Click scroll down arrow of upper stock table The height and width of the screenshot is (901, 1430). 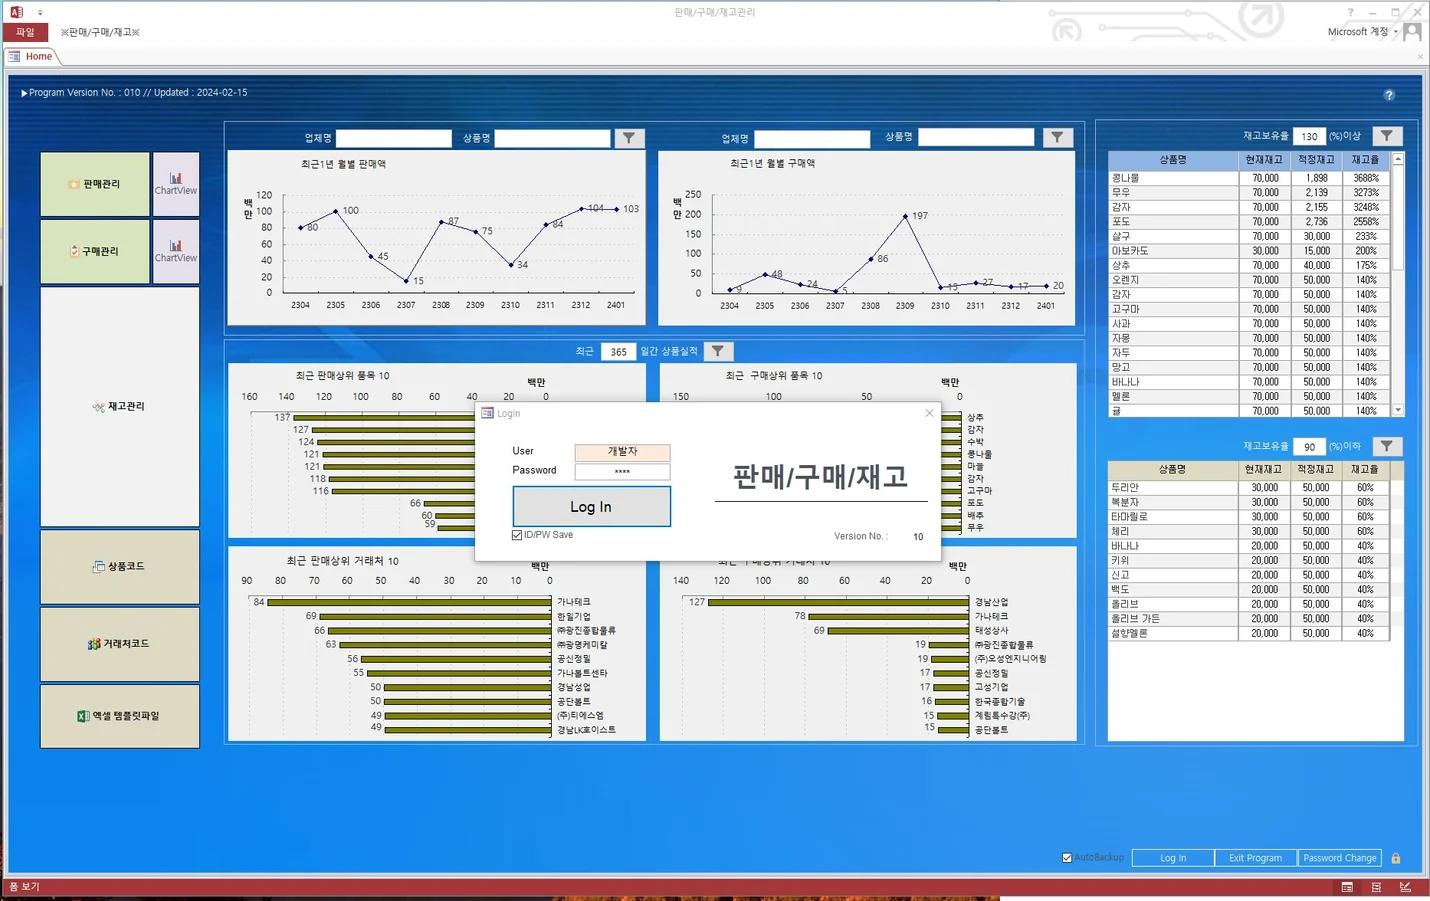pos(1398,410)
